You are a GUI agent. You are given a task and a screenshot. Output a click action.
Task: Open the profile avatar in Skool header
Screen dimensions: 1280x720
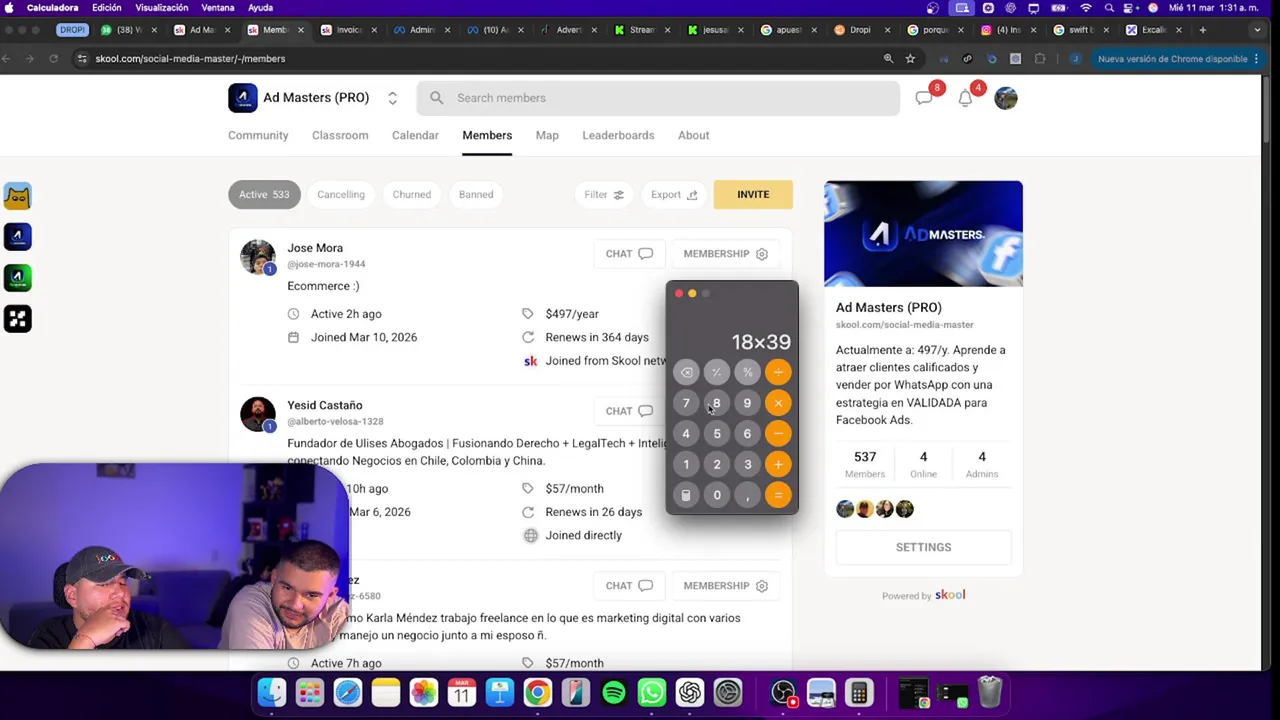coord(1006,98)
